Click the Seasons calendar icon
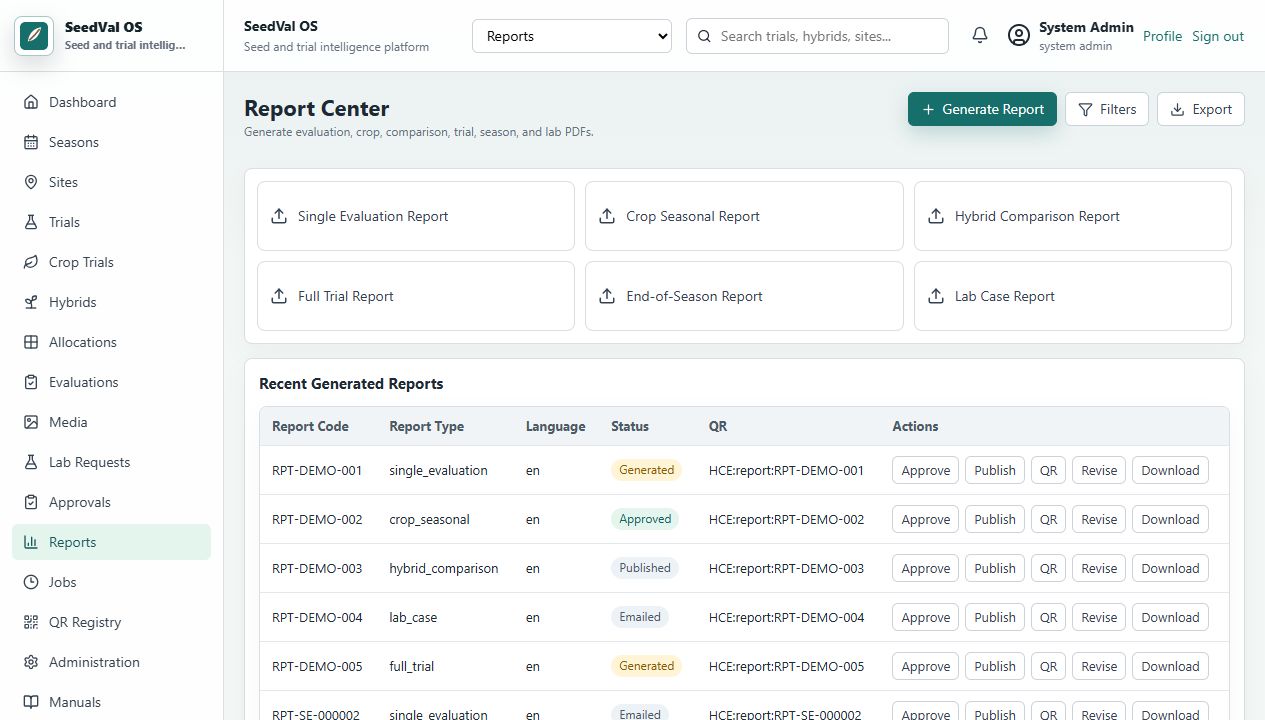1265x720 pixels. [31, 142]
